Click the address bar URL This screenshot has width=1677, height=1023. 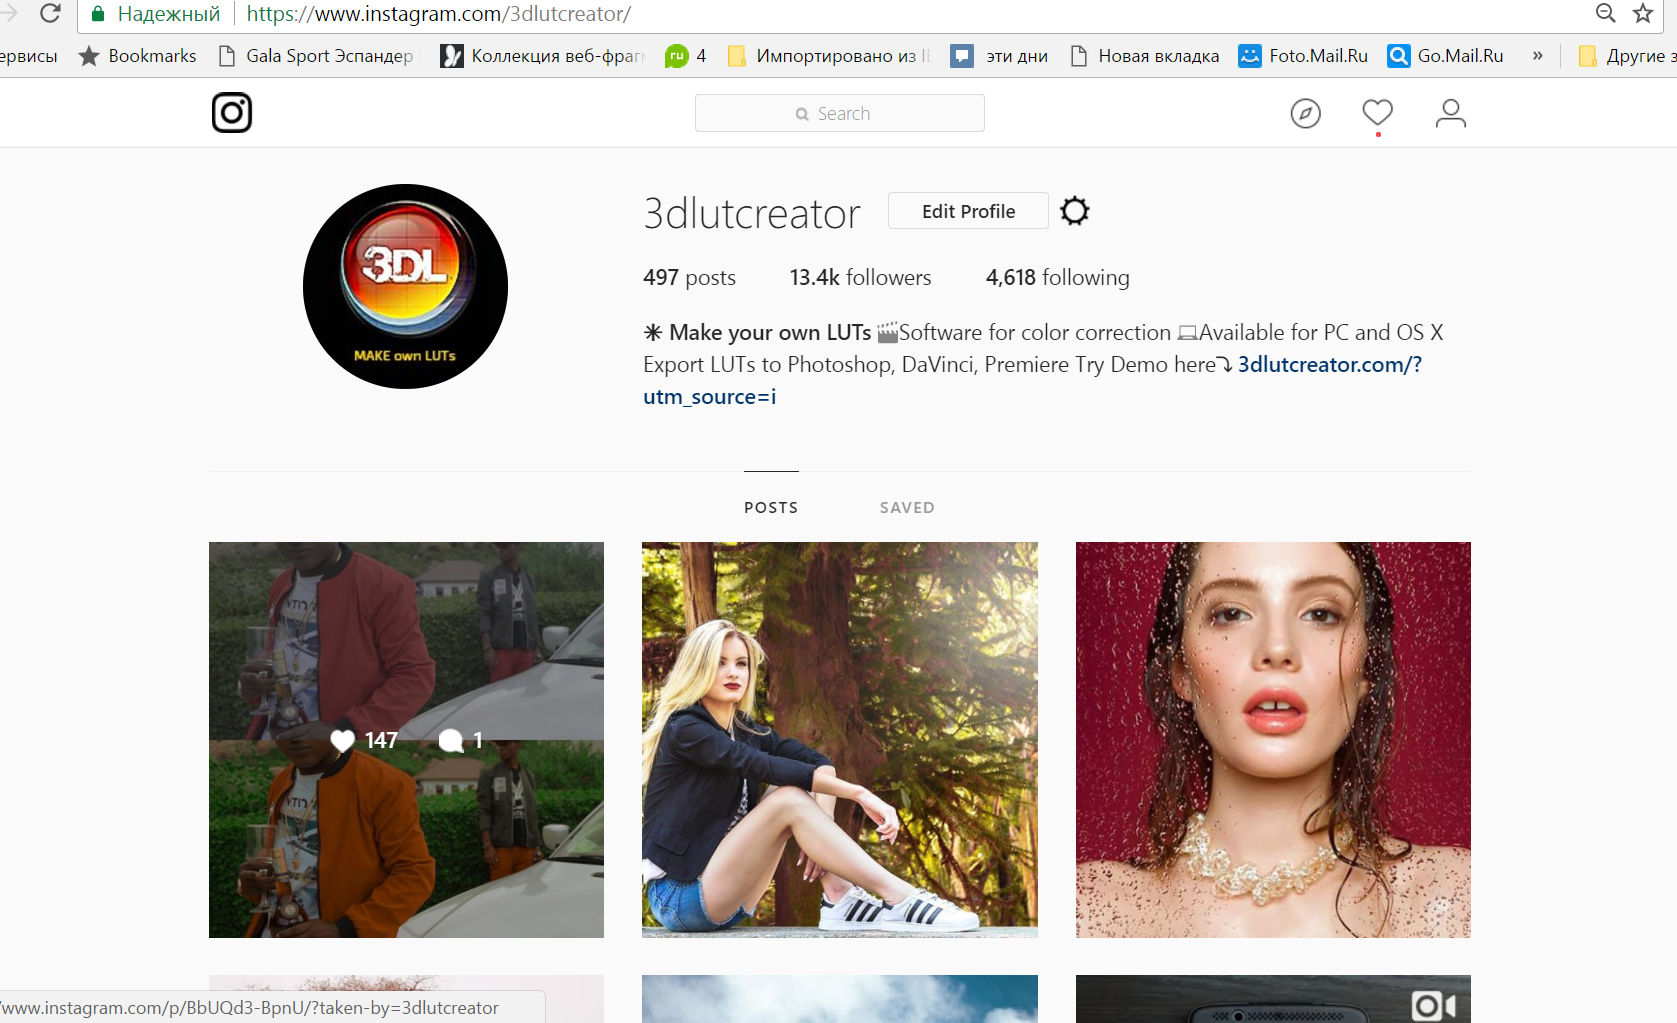point(438,14)
